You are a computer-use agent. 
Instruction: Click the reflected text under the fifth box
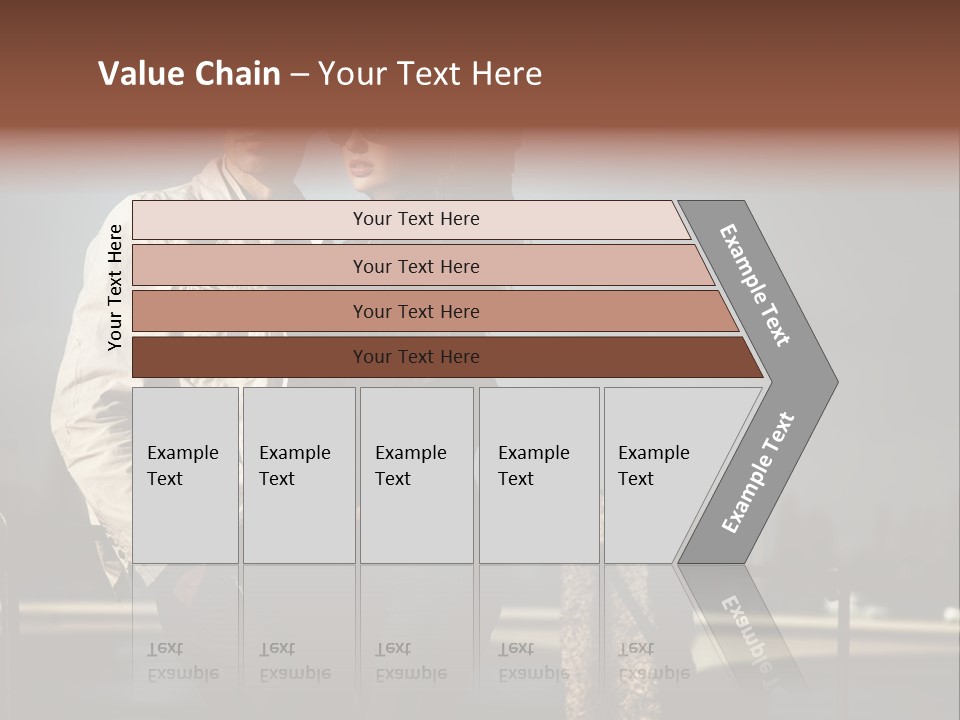click(x=653, y=662)
